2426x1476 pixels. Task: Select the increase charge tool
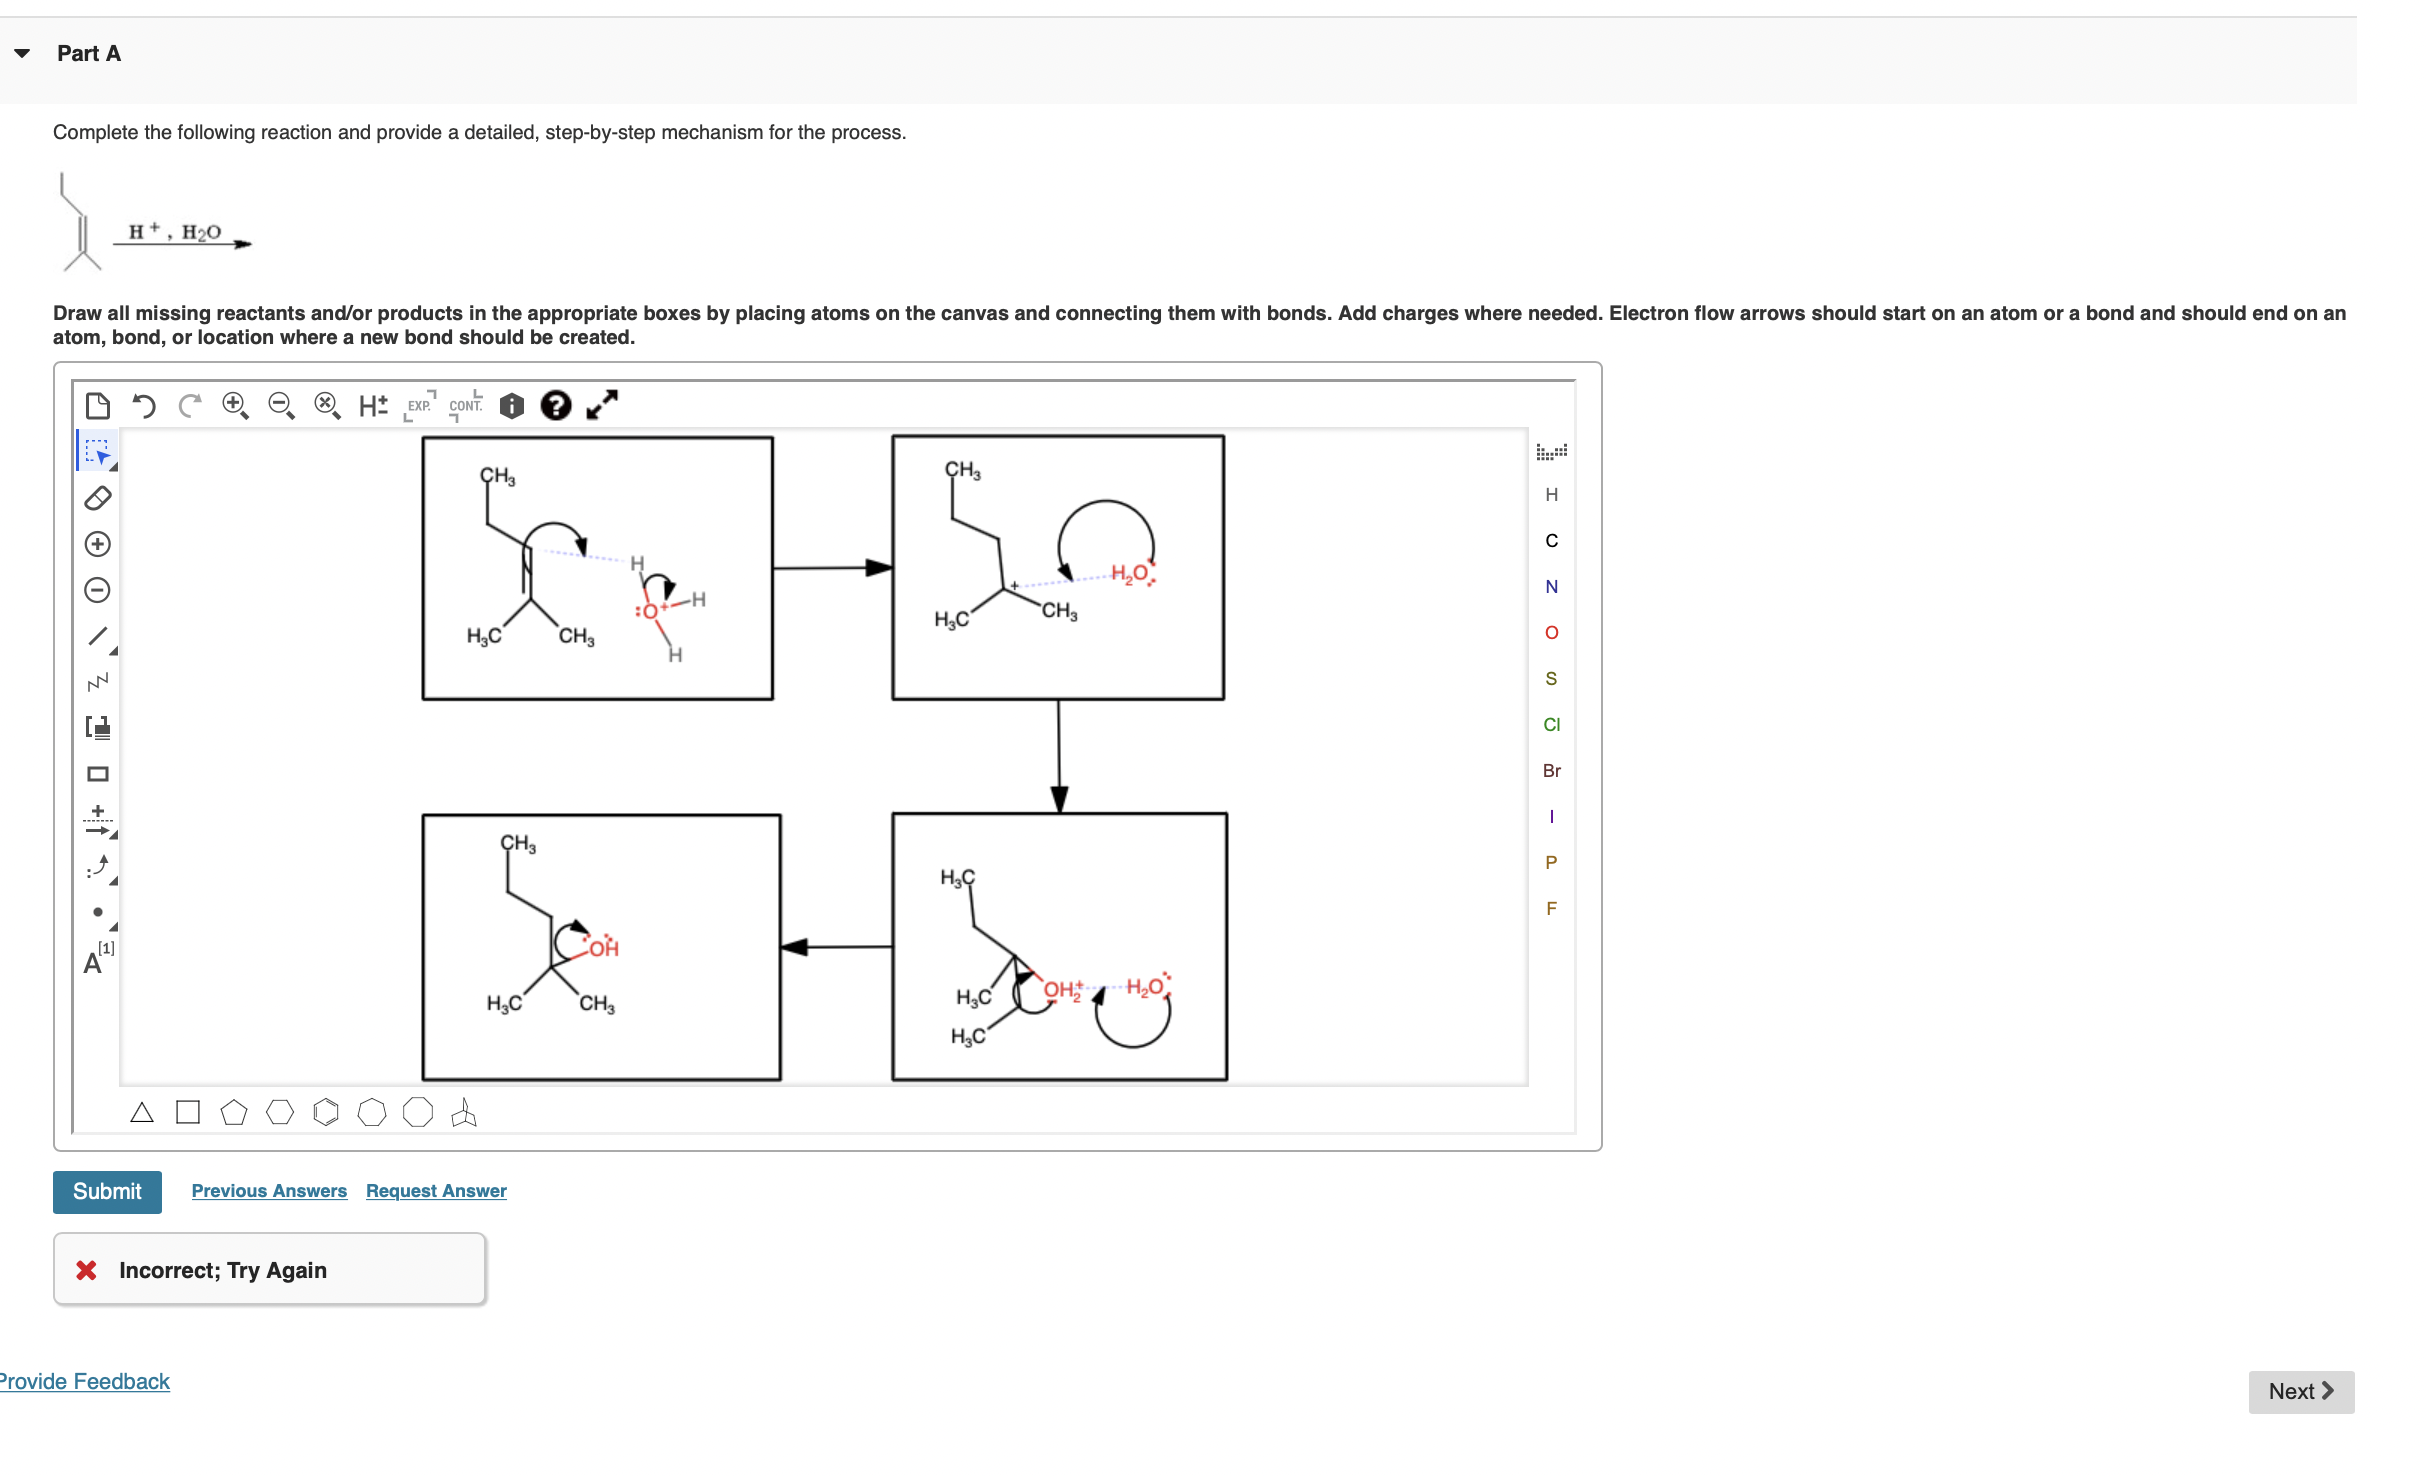(97, 543)
